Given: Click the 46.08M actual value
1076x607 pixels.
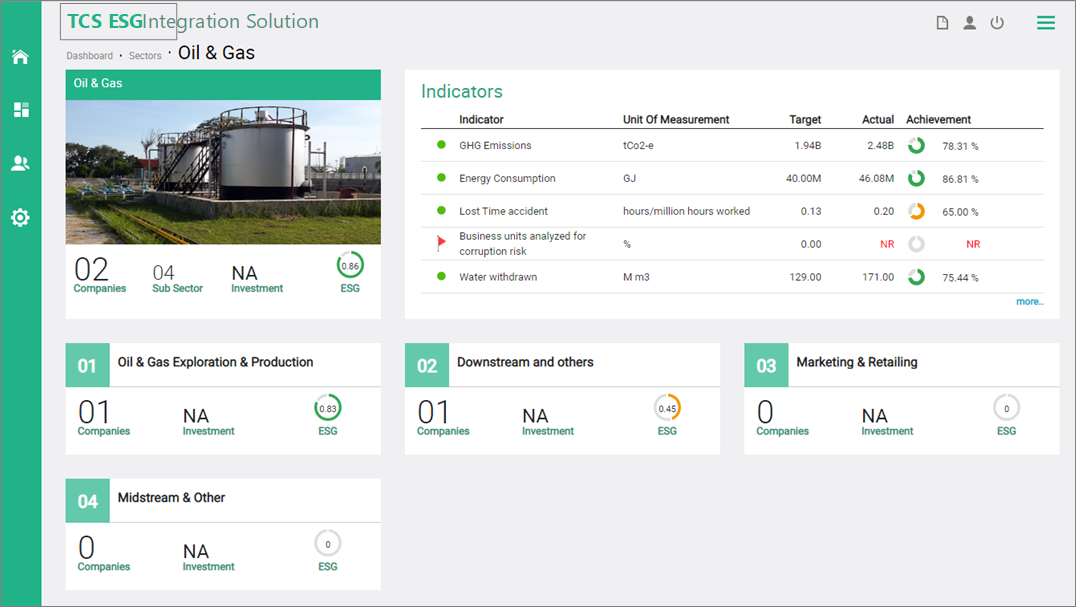Looking at the screenshot, I should click(x=876, y=178).
